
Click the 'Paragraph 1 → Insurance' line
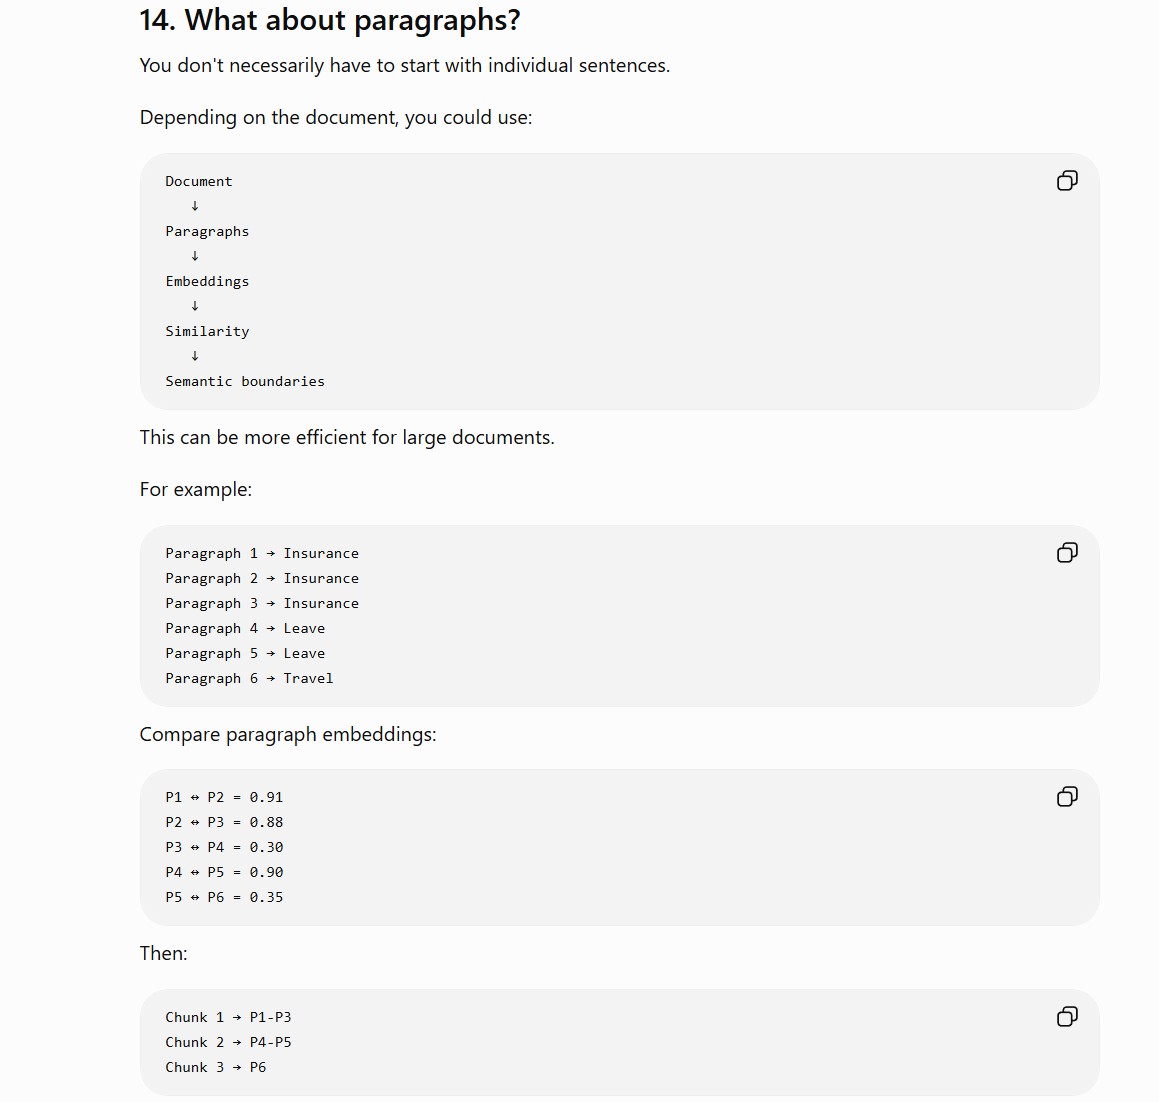262,554
